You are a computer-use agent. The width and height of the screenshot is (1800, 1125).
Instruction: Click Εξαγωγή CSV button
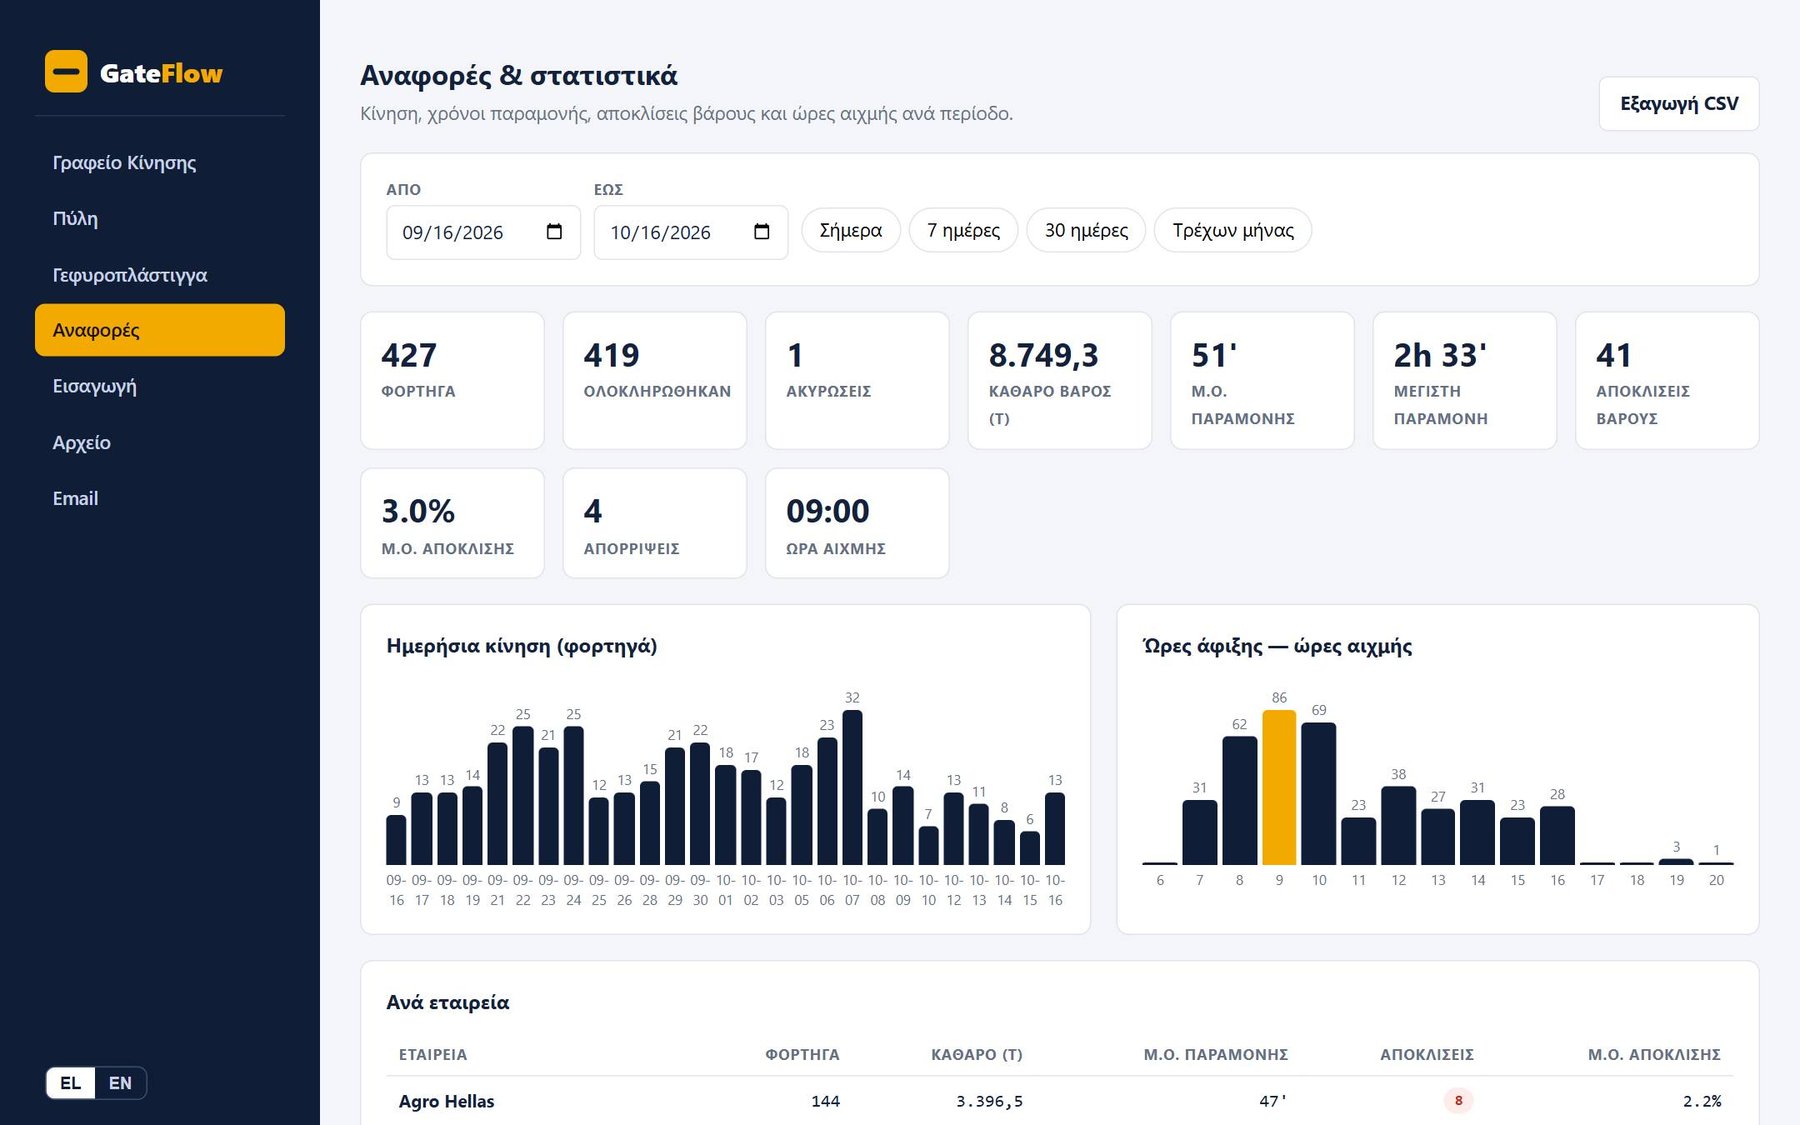[1679, 104]
